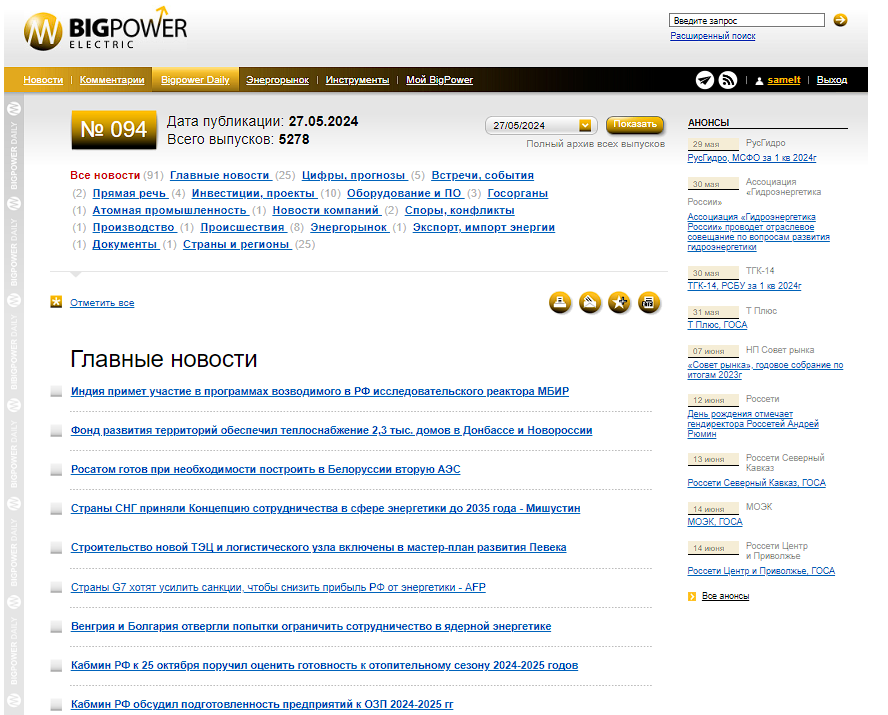The image size is (888, 715).
Task: Select the Атомная промышленность category
Action: click(170, 210)
